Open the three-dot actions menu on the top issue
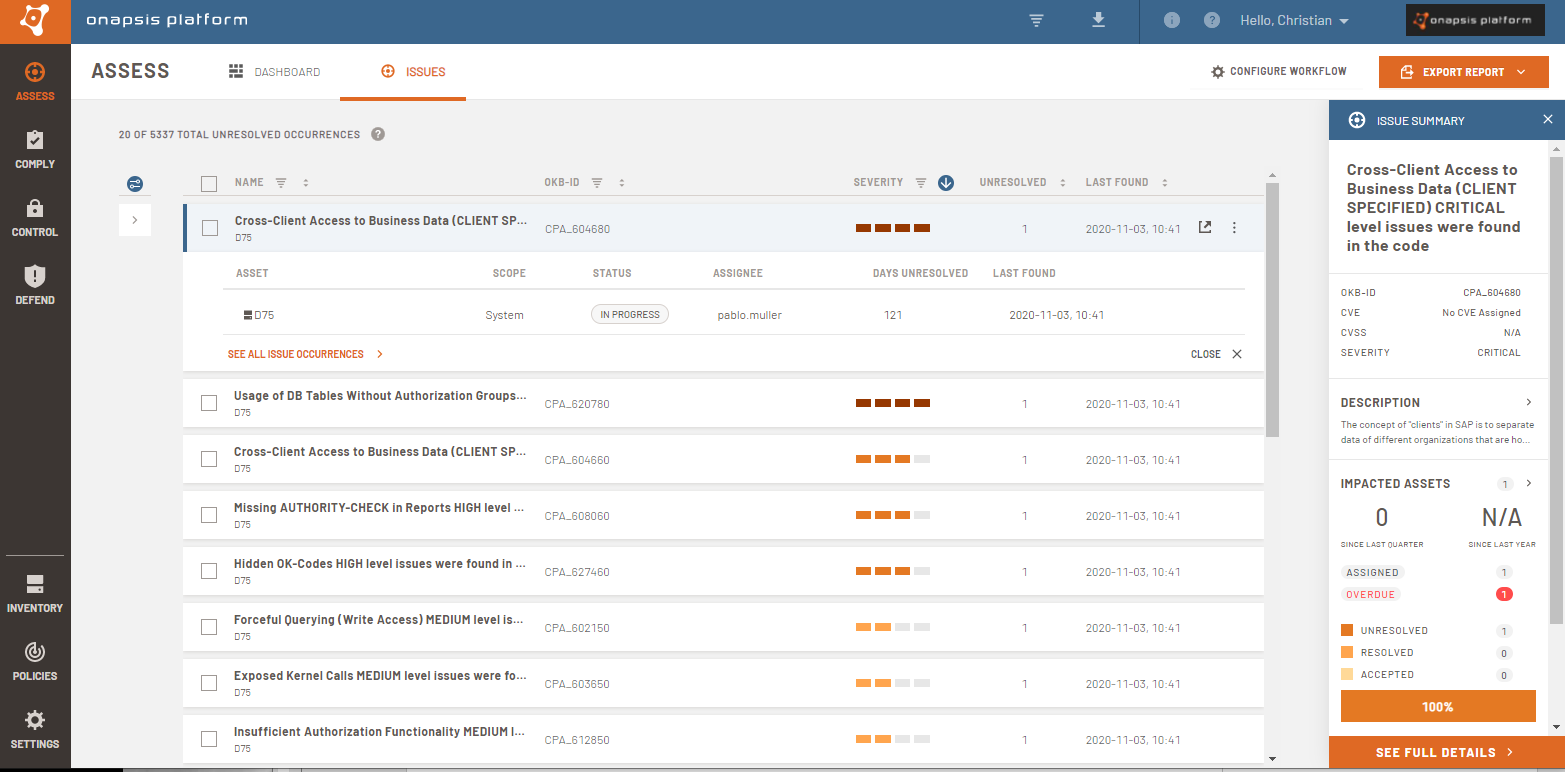 (1234, 227)
